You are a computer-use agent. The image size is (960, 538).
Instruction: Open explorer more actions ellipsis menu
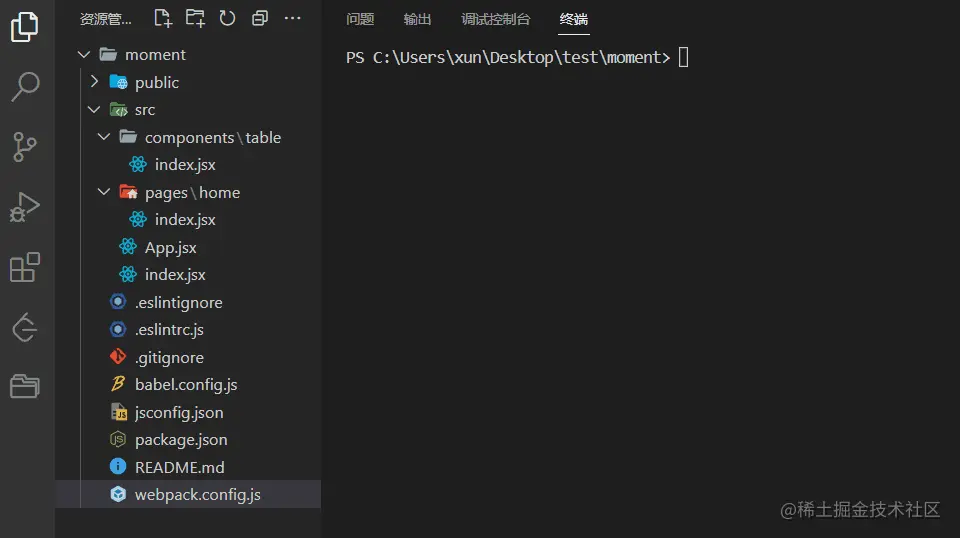[292, 18]
